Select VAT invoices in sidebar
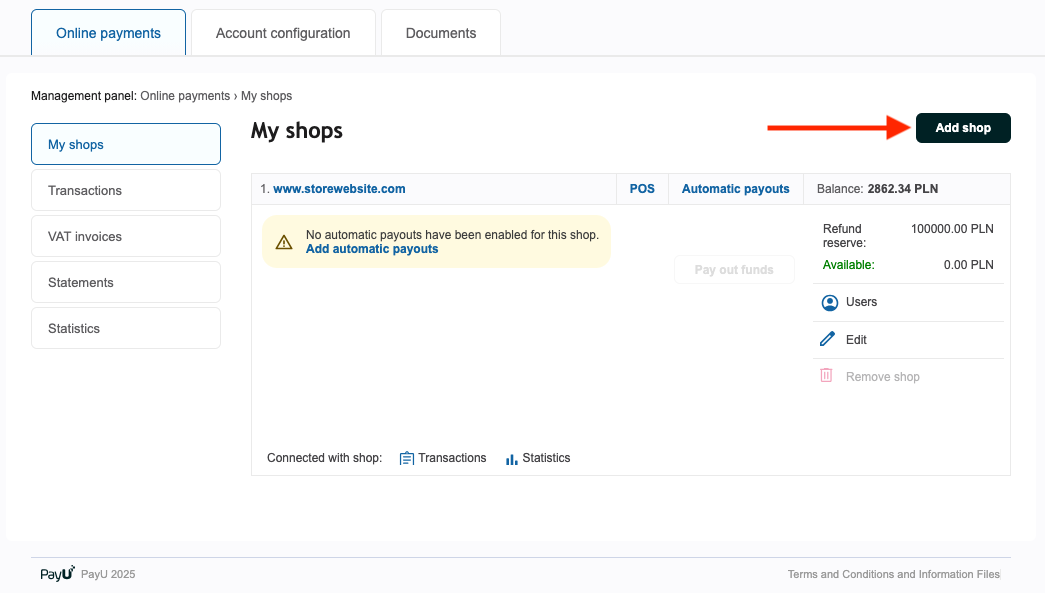The height and width of the screenshot is (593, 1045). coord(126,237)
